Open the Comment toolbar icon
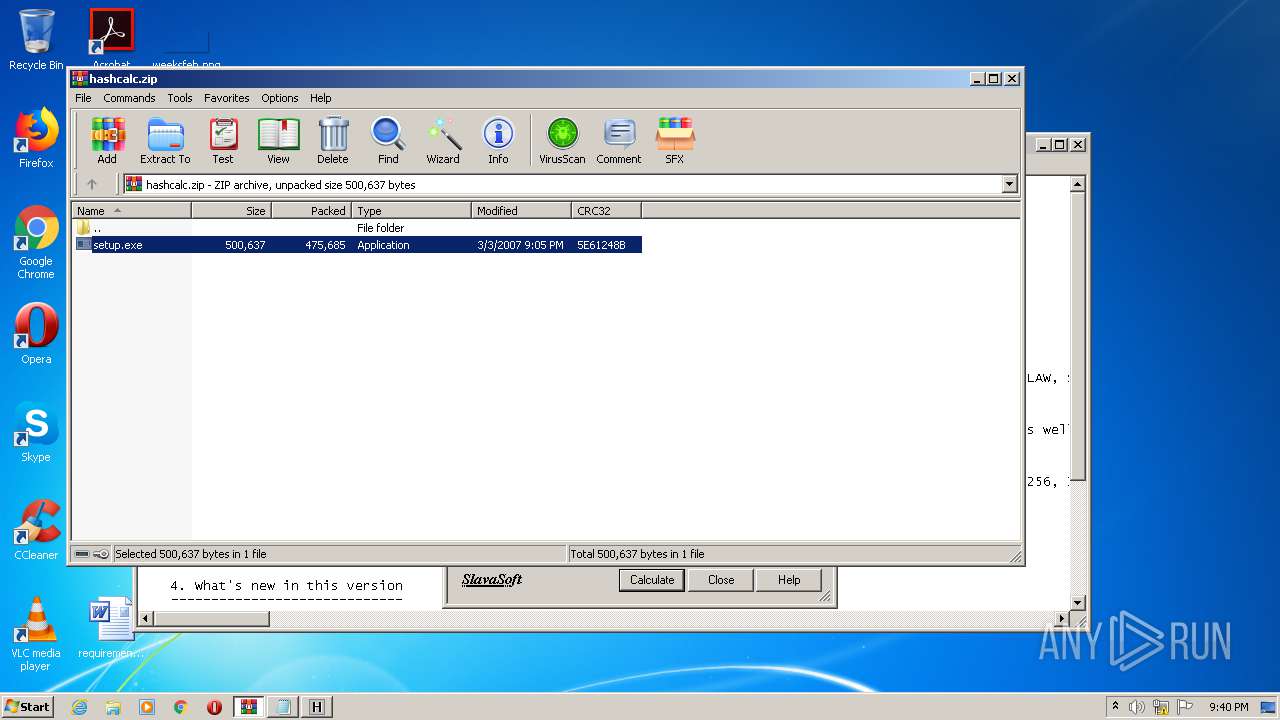Image resolution: width=1280 pixels, height=720 pixels. pyautogui.click(x=619, y=140)
